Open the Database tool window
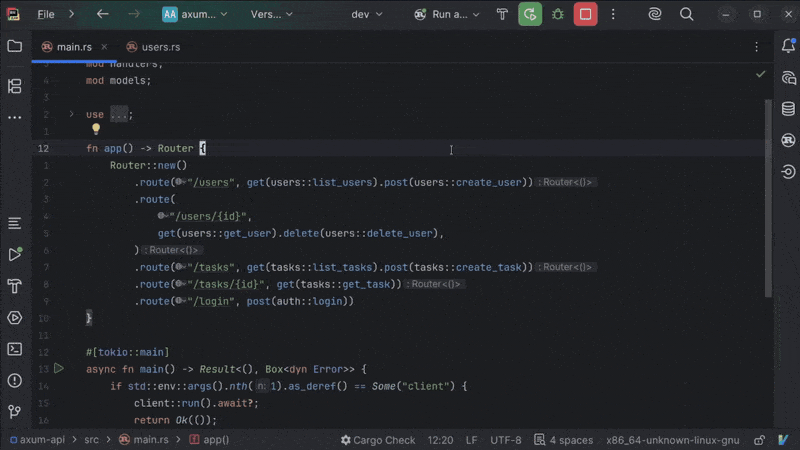Screen dimensions: 800x450 click(x=788, y=109)
